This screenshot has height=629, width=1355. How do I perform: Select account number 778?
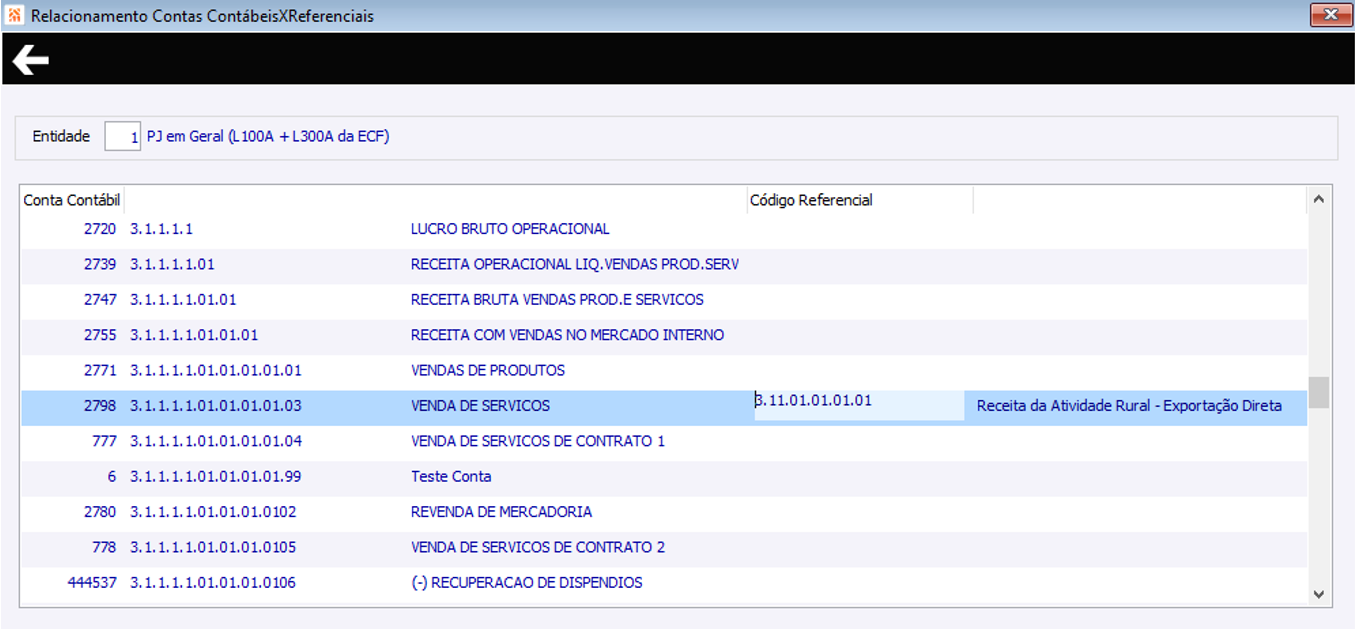click(x=104, y=547)
